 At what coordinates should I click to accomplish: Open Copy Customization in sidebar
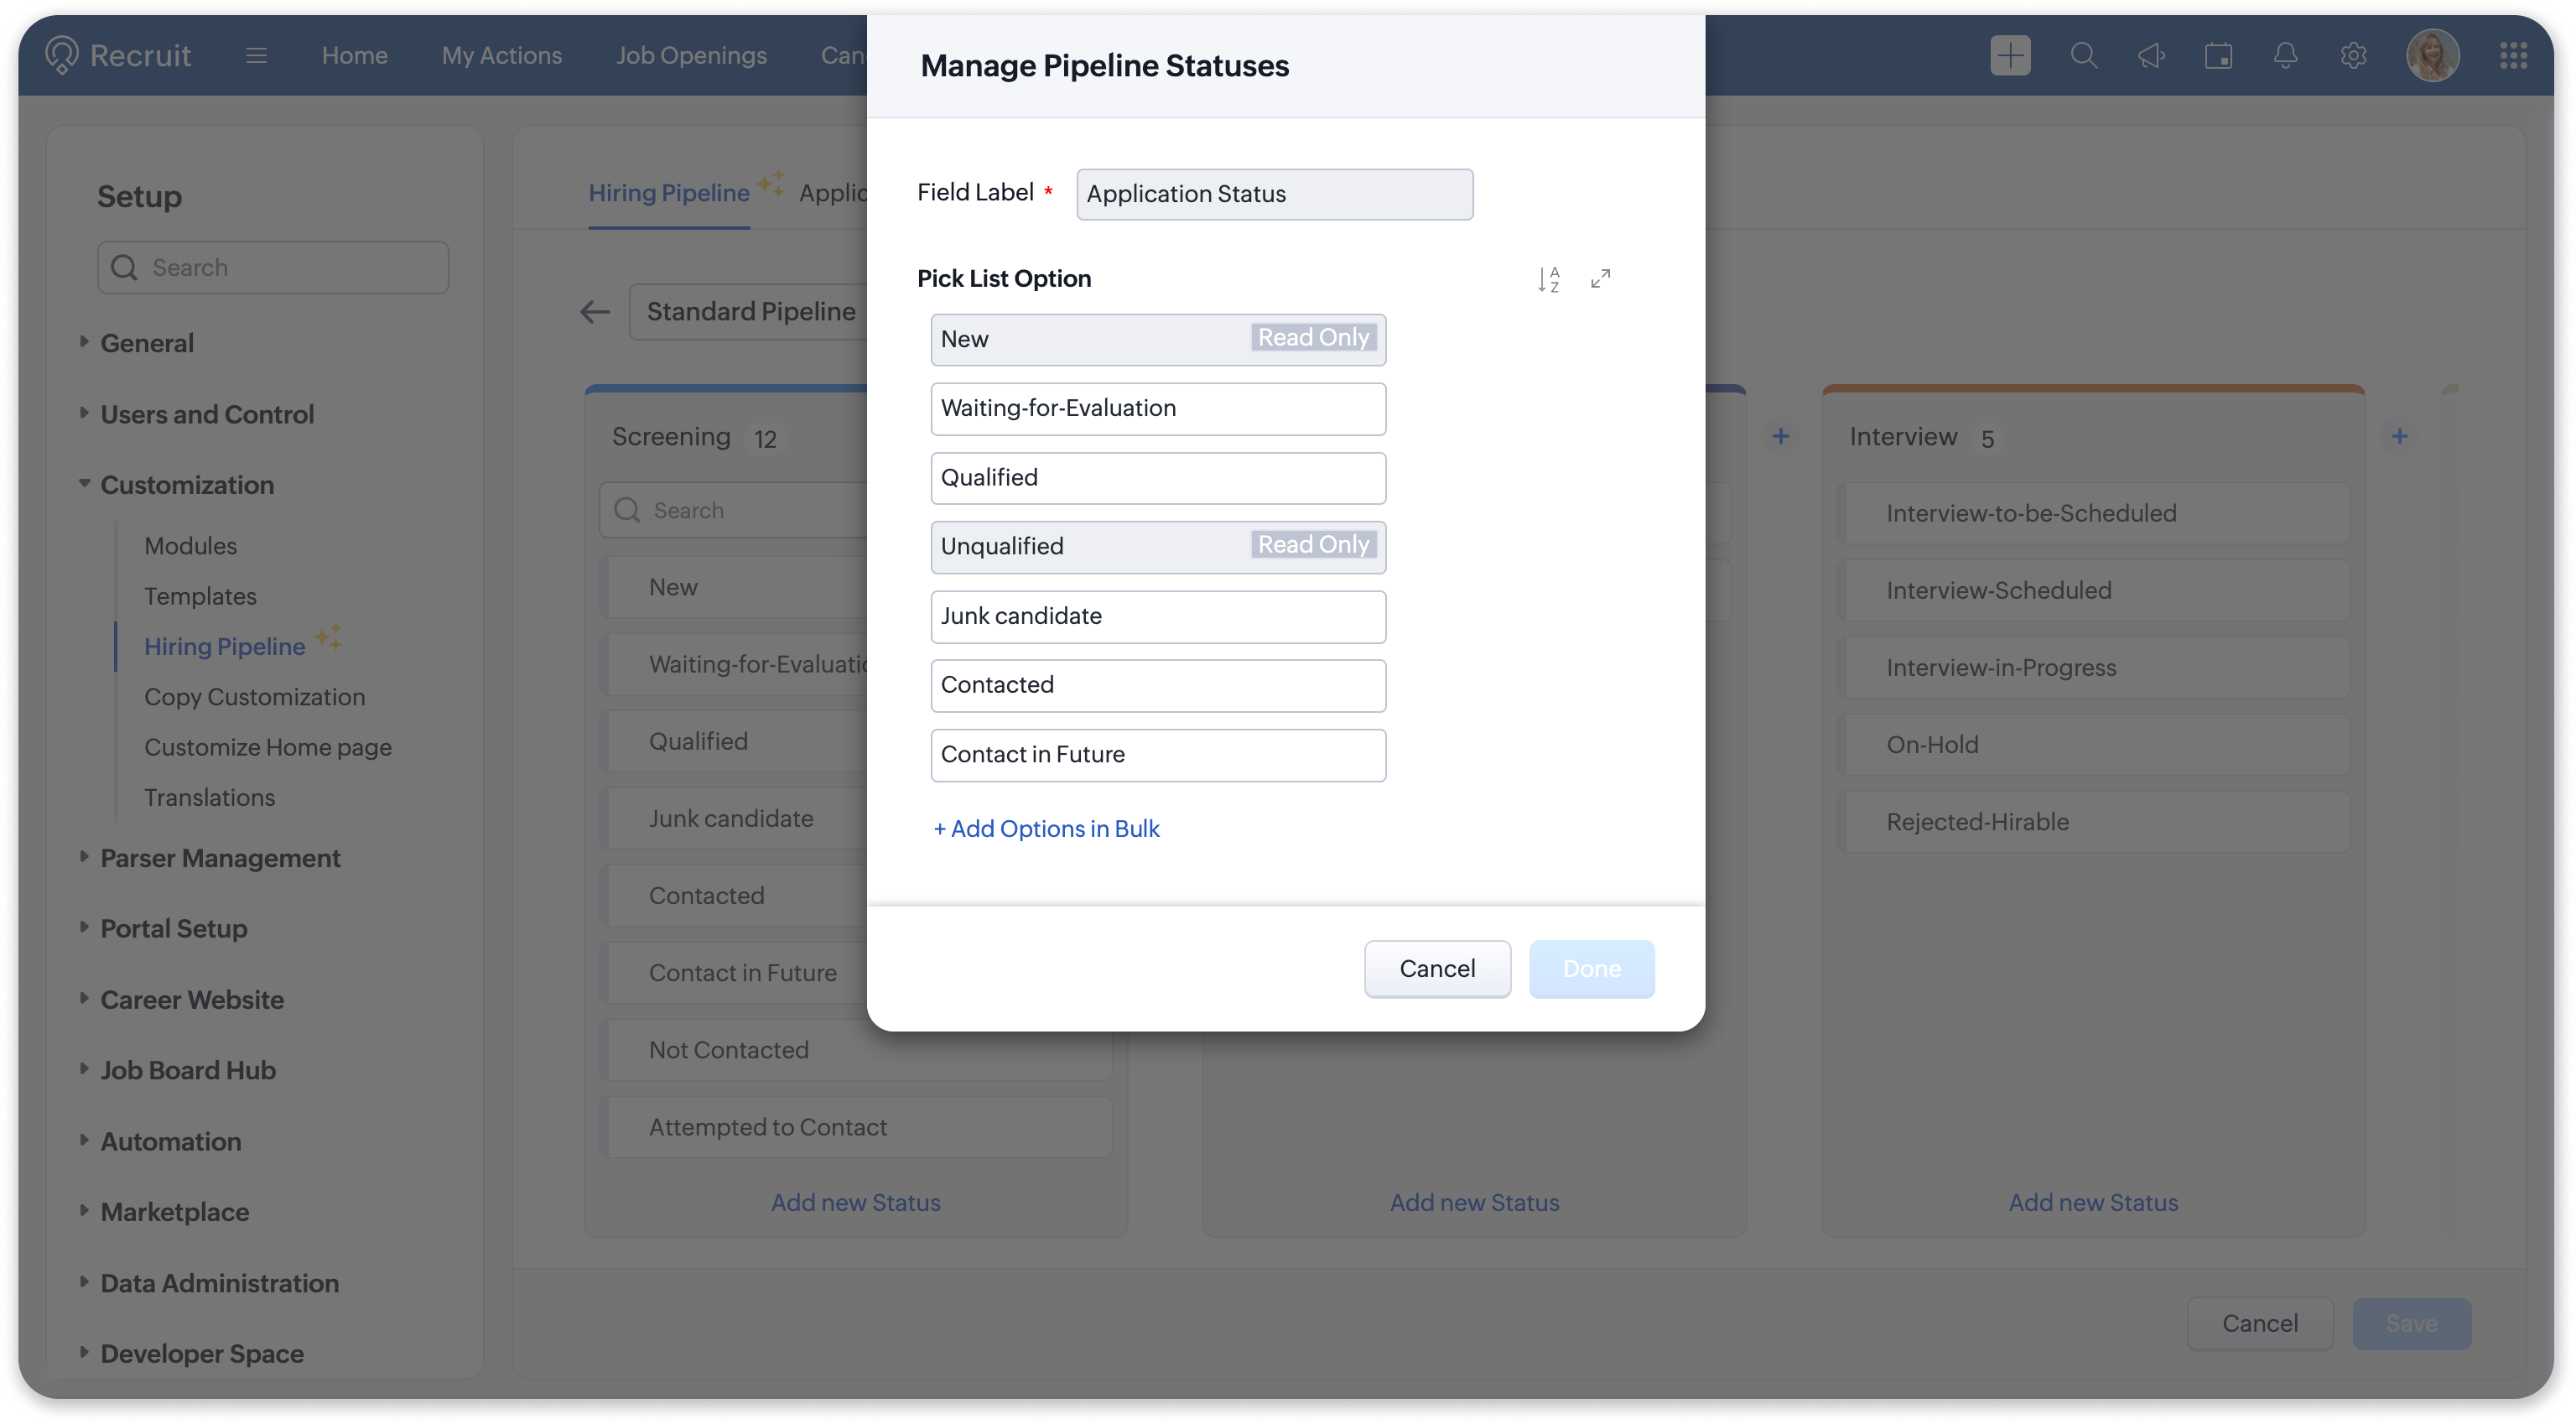pos(254,697)
